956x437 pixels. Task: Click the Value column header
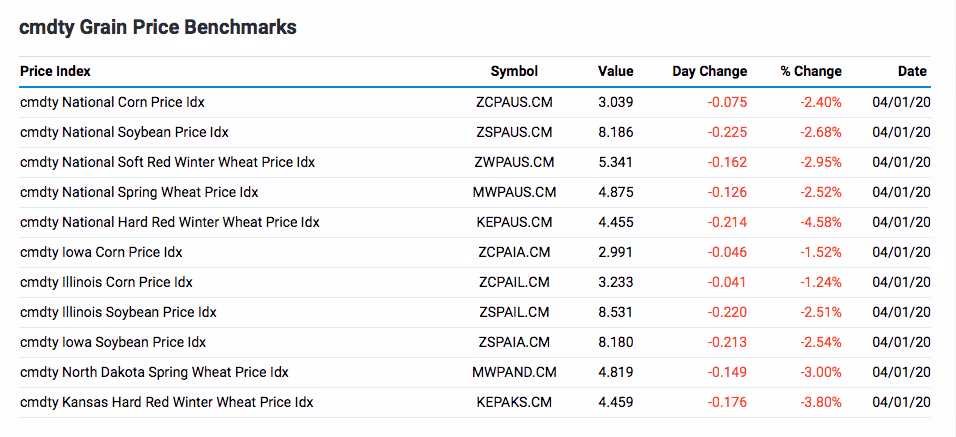(616, 71)
